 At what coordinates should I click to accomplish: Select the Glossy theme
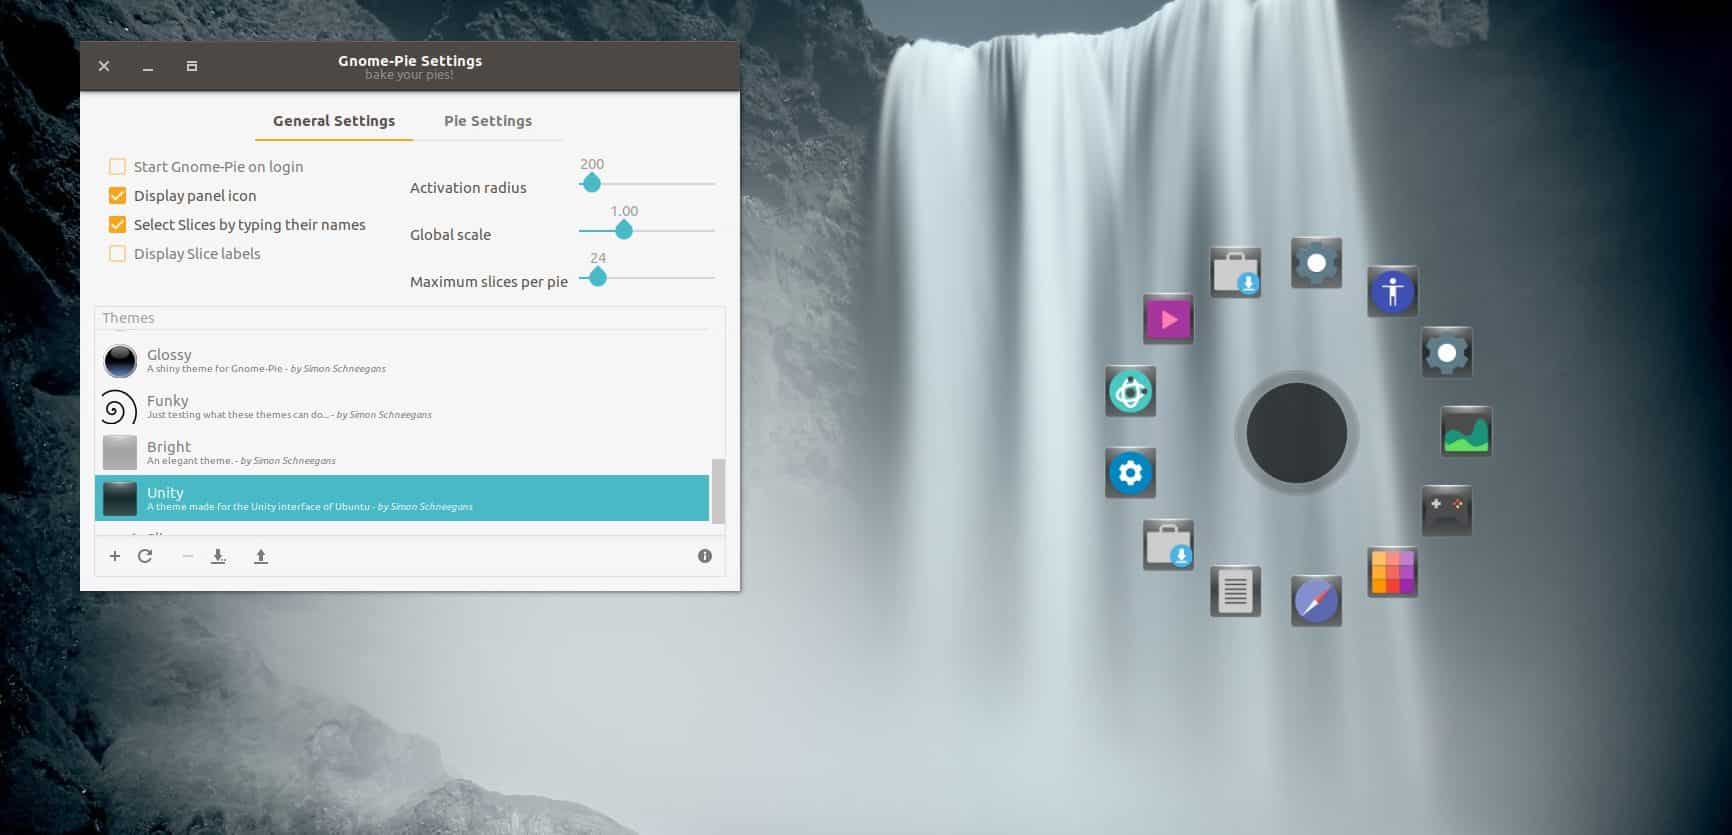[x=402, y=360]
